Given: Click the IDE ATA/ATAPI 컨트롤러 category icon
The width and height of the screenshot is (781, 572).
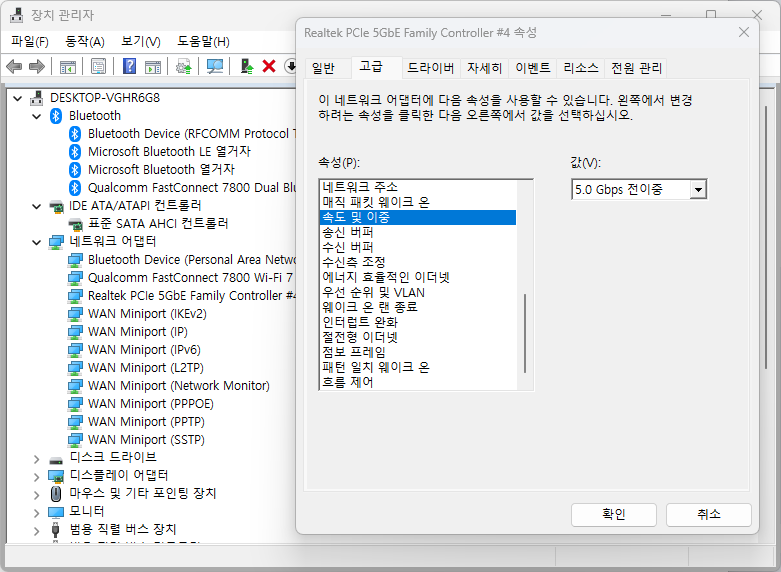Looking at the screenshot, I should pos(56,206).
